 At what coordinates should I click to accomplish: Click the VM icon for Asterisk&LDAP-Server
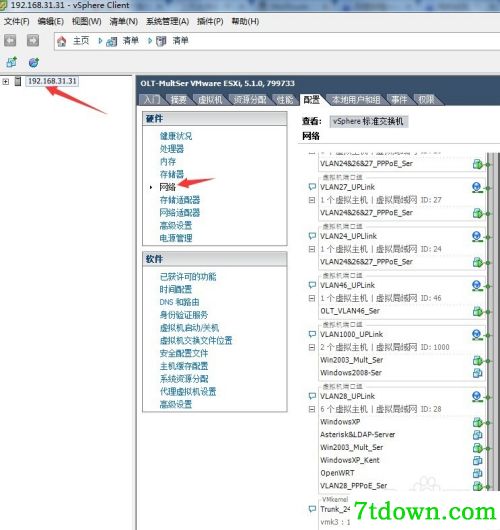(477, 435)
